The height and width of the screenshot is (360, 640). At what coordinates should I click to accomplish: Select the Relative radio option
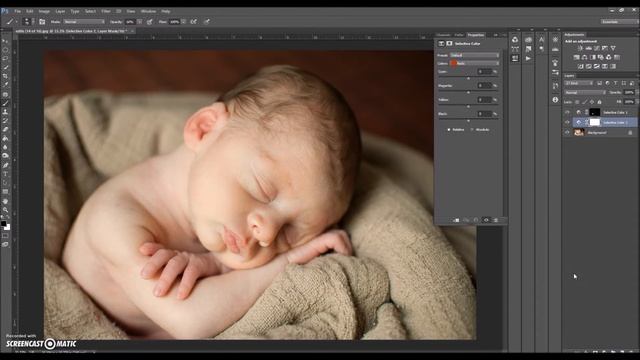click(x=449, y=130)
